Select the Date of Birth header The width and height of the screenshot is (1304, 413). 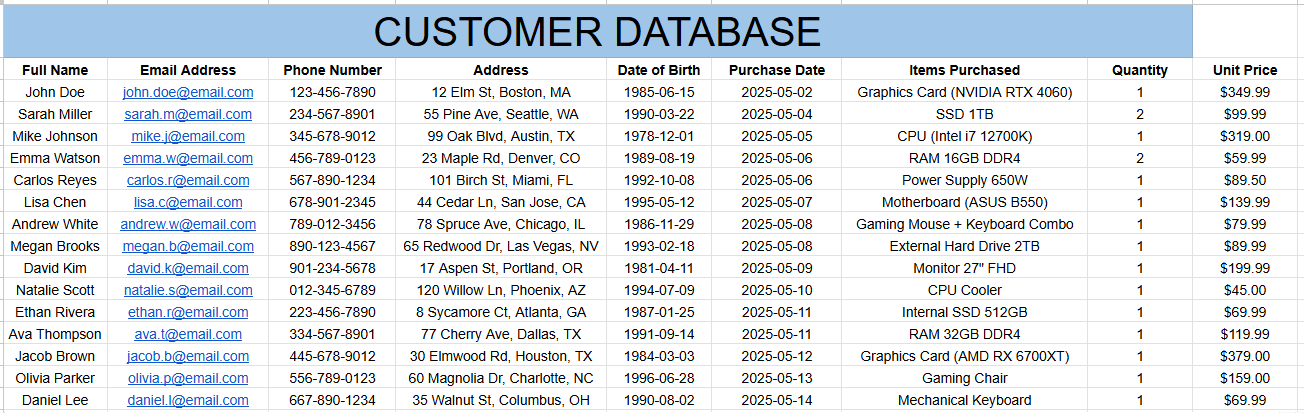(659, 70)
